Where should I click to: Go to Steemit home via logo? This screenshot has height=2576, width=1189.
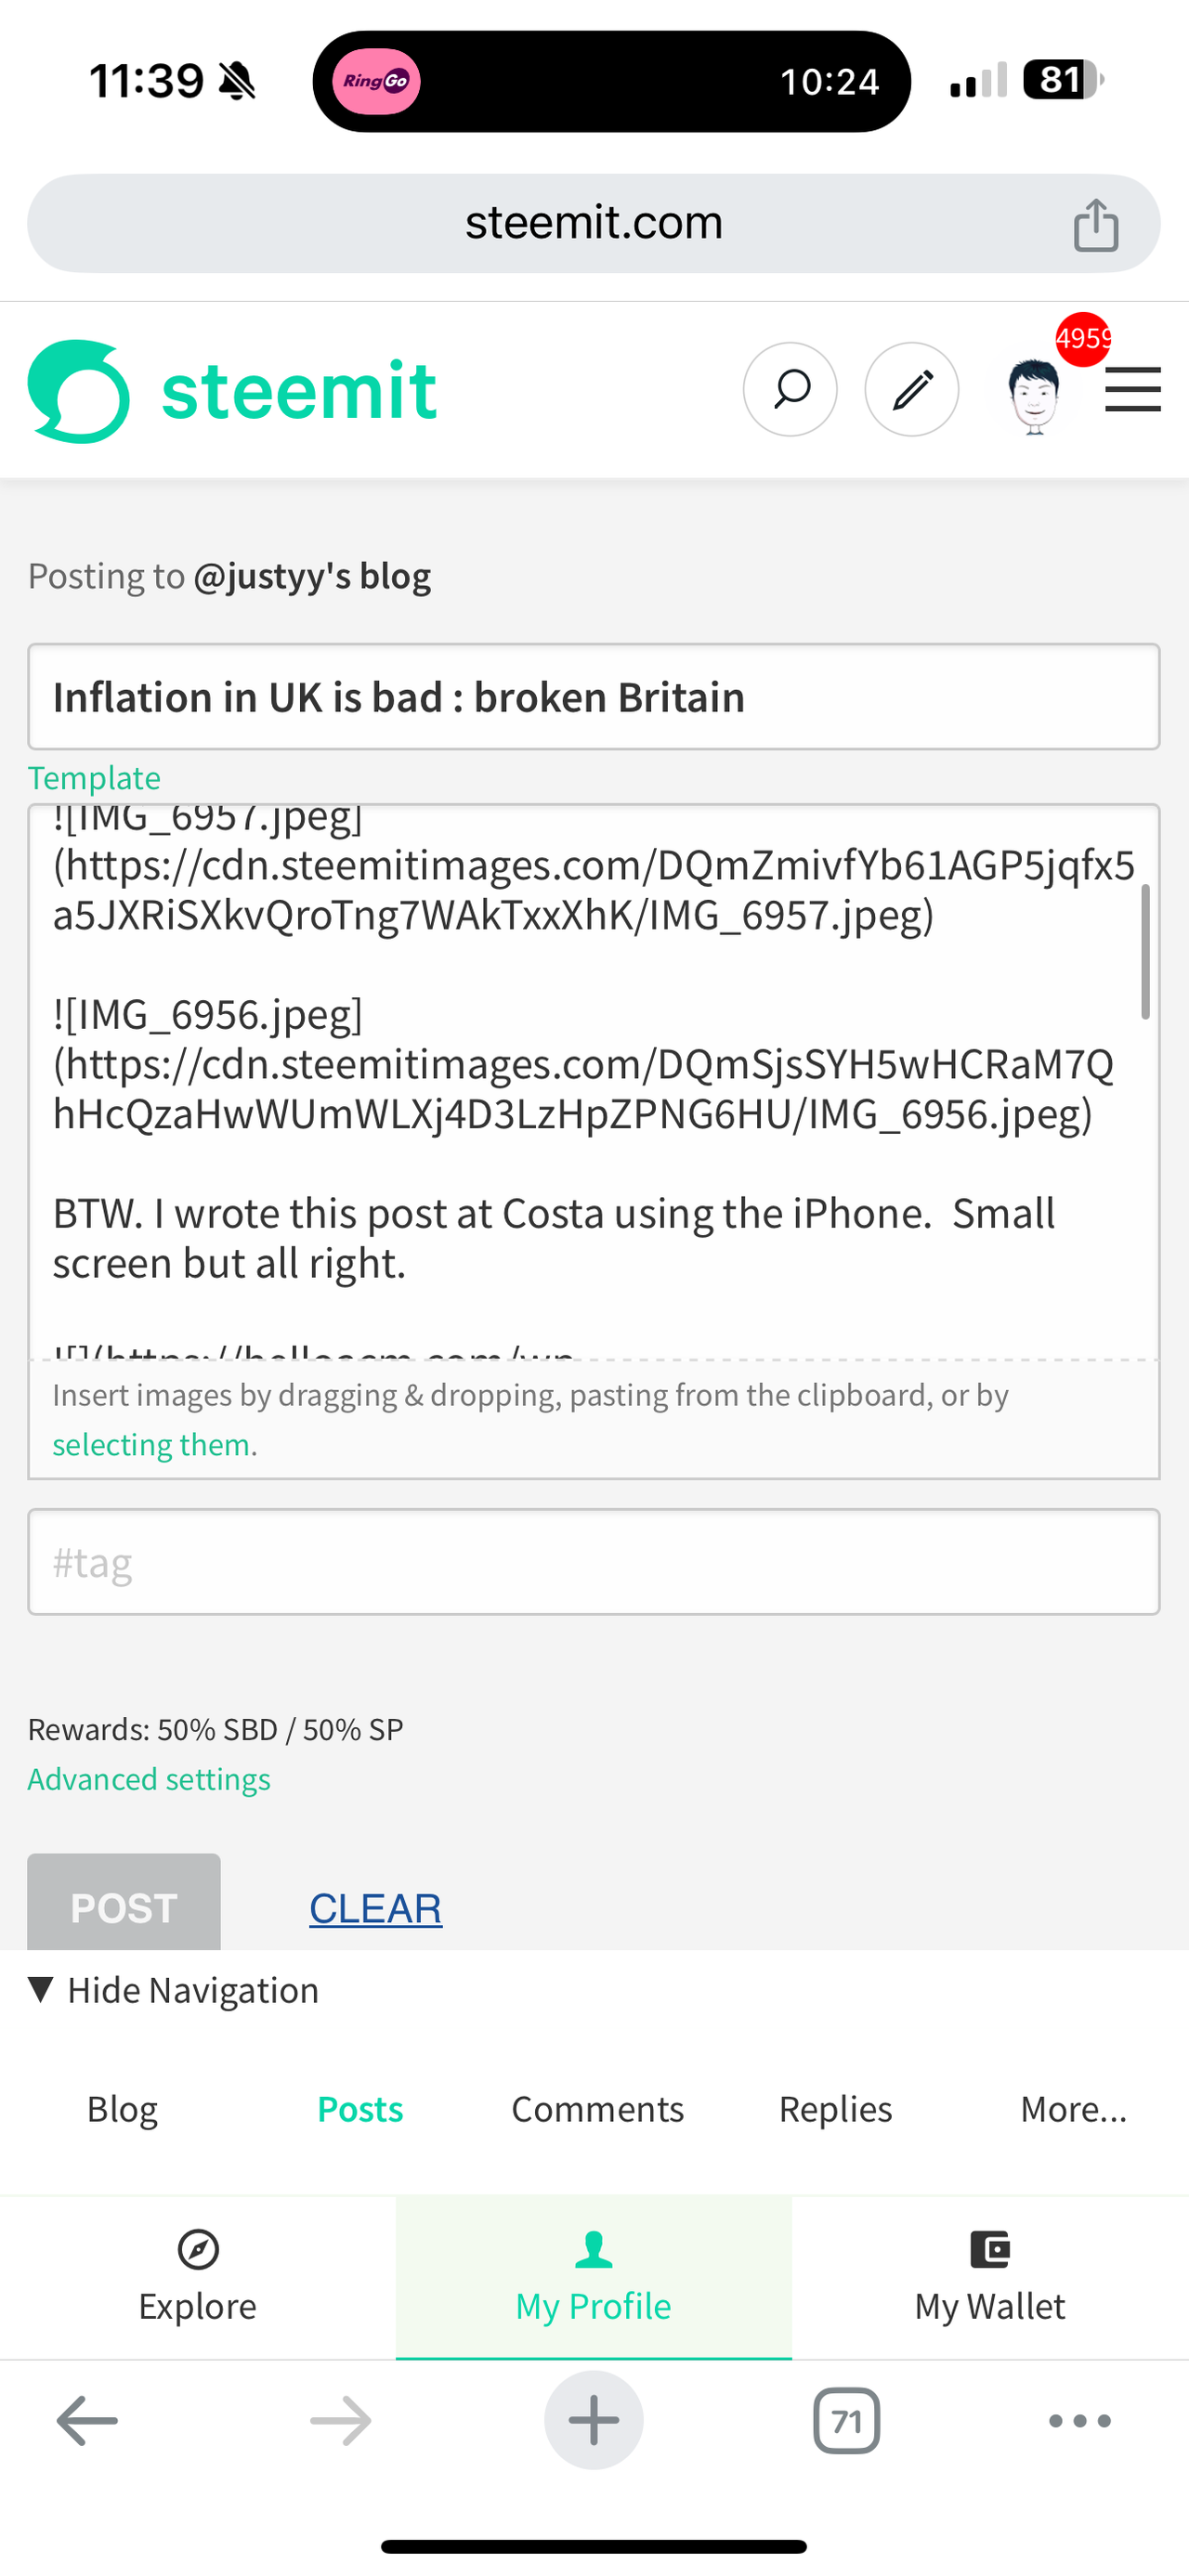(233, 391)
